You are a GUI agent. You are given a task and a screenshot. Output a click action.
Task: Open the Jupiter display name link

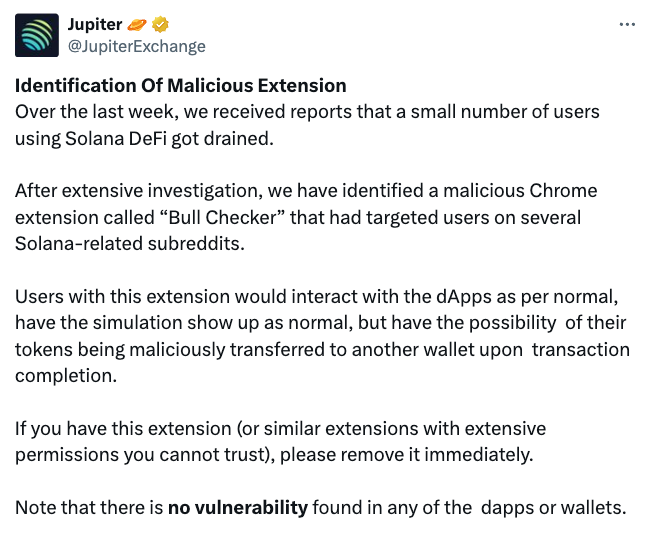coord(94,25)
